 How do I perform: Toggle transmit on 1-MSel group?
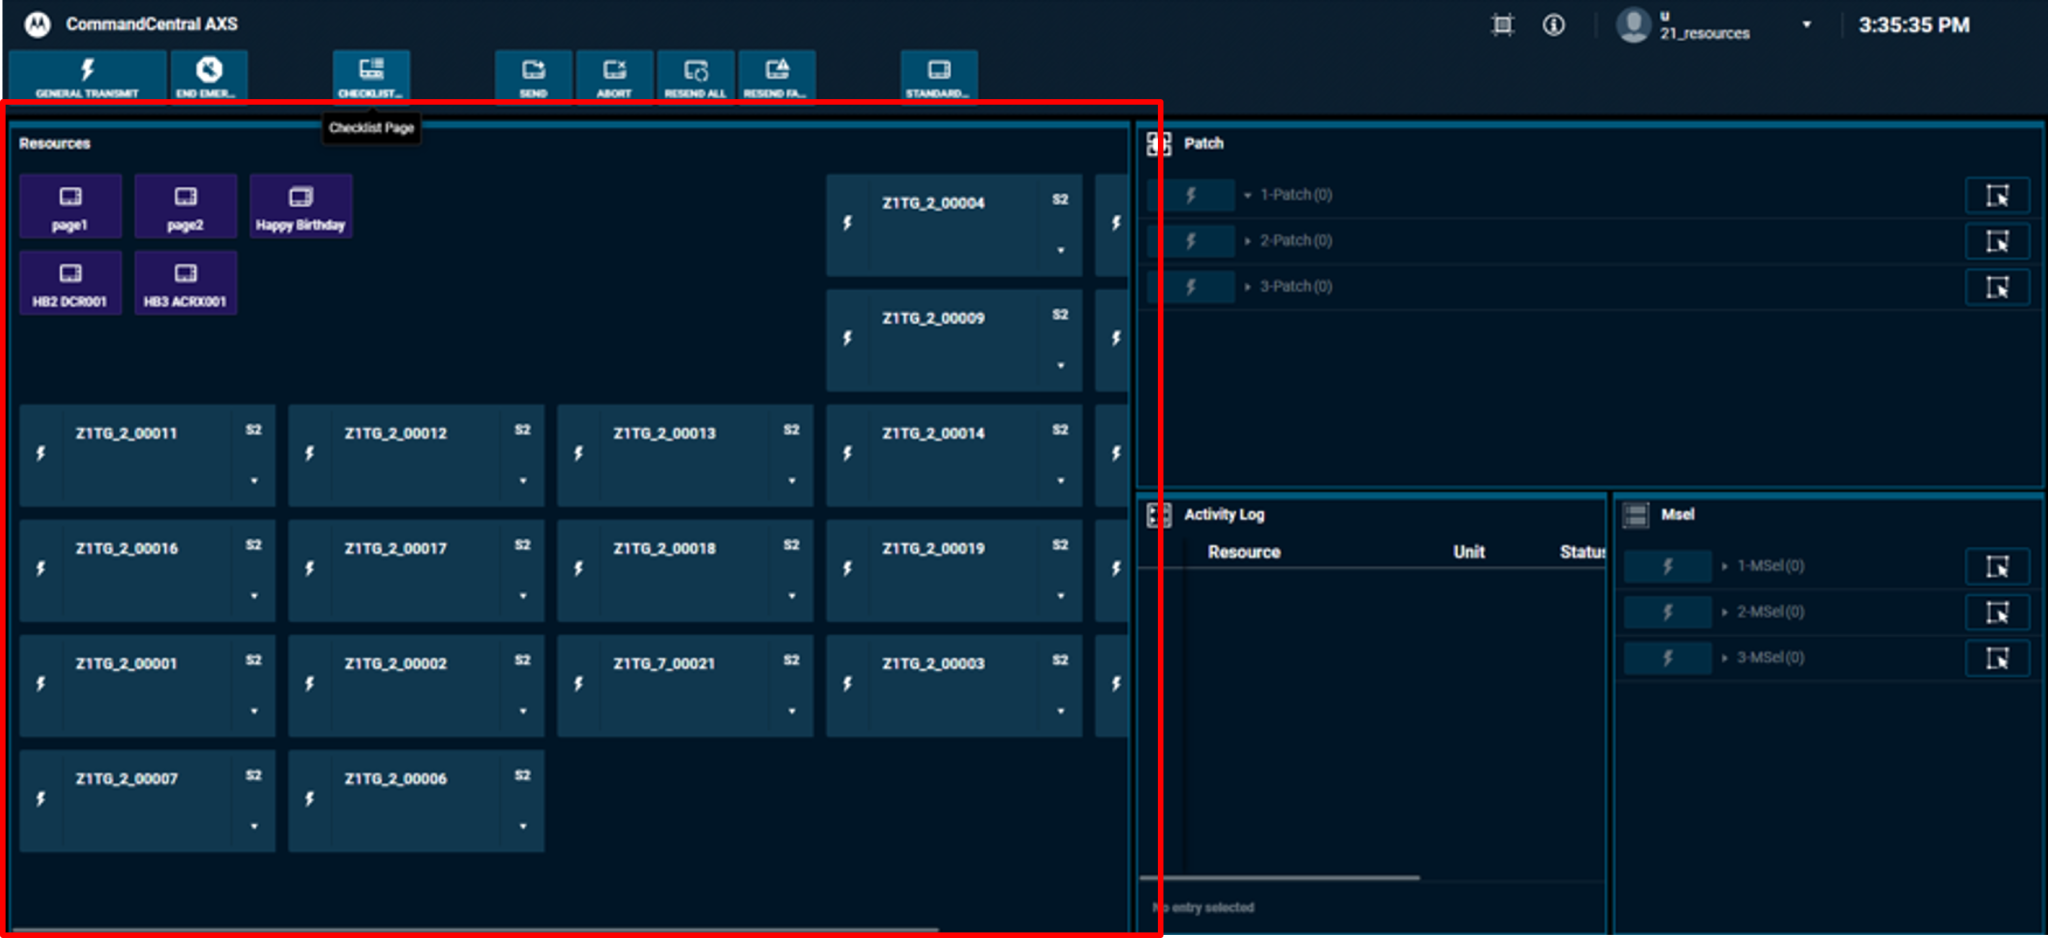(1666, 566)
